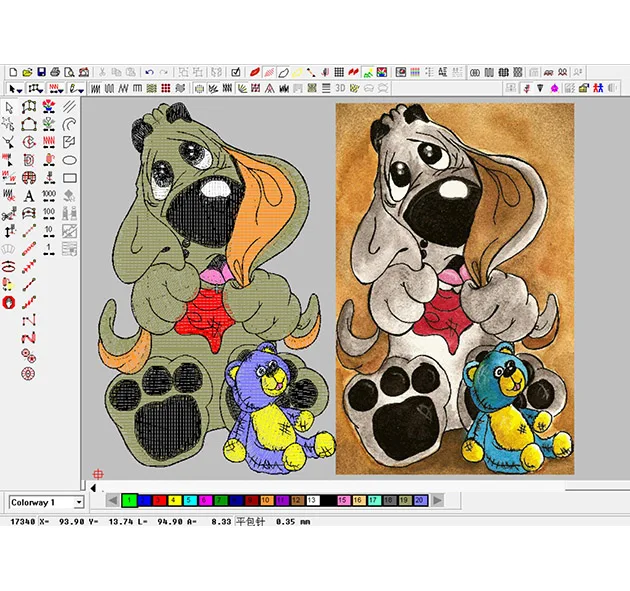Toggle the grid display icon
630x591 pixels.
(x=340, y=72)
